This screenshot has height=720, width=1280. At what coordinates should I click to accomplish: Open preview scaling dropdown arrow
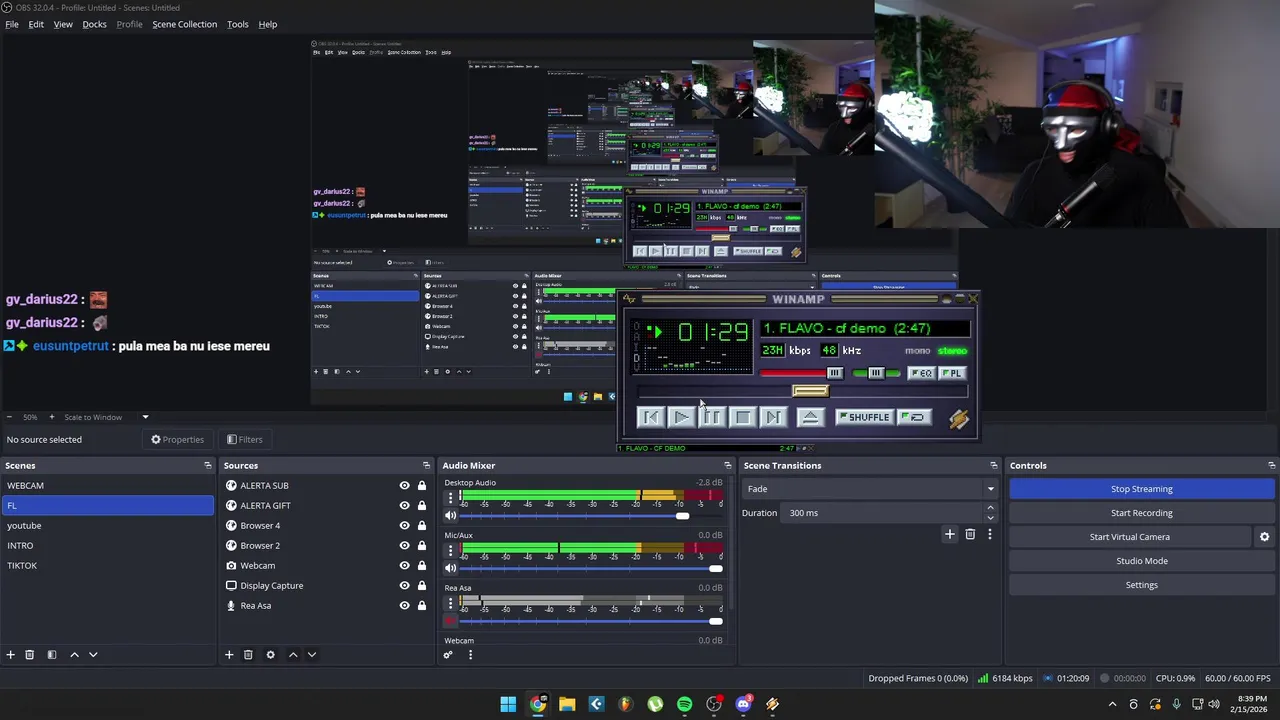[x=145, y=417]
